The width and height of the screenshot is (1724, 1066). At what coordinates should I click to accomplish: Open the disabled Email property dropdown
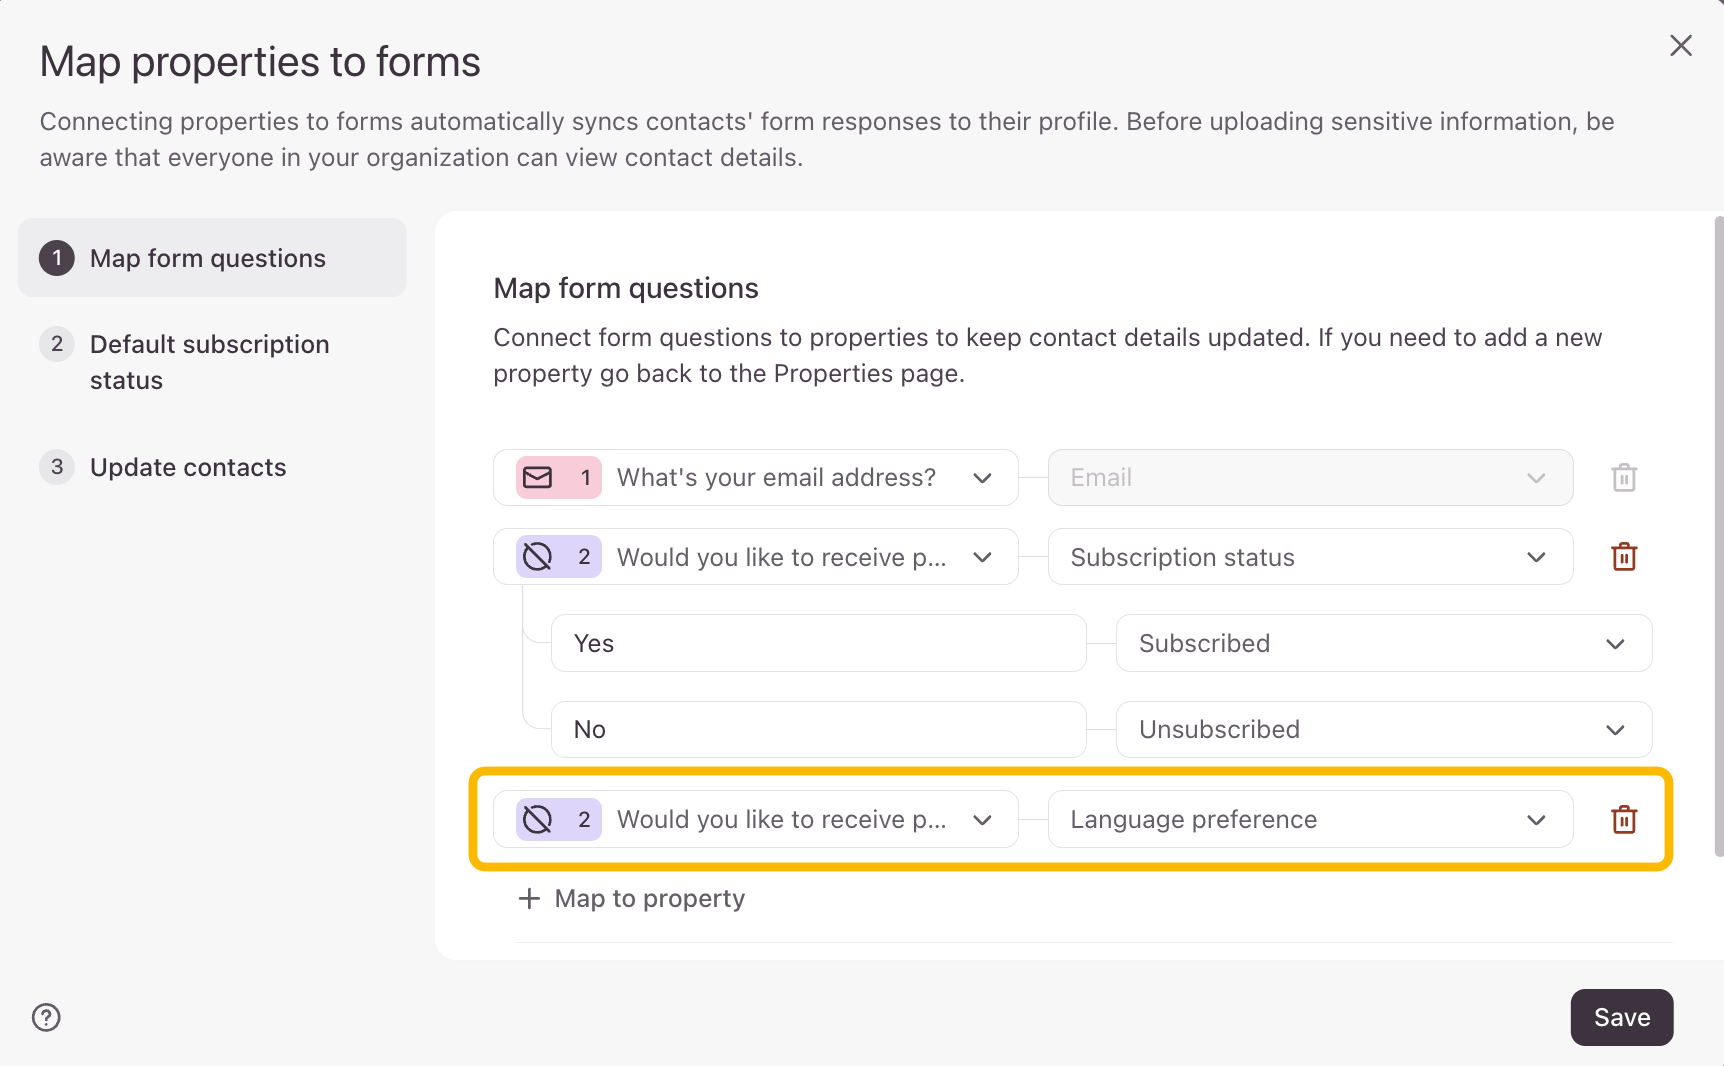pyautogui.click(x=1310, y=478)
